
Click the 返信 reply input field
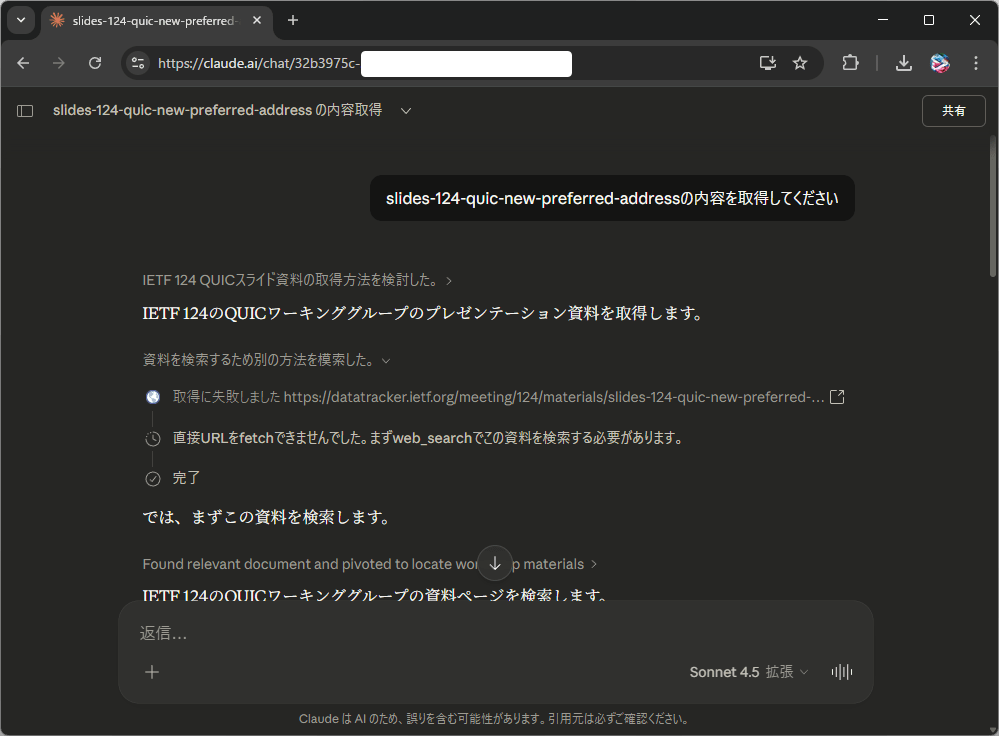coord(400,632)
